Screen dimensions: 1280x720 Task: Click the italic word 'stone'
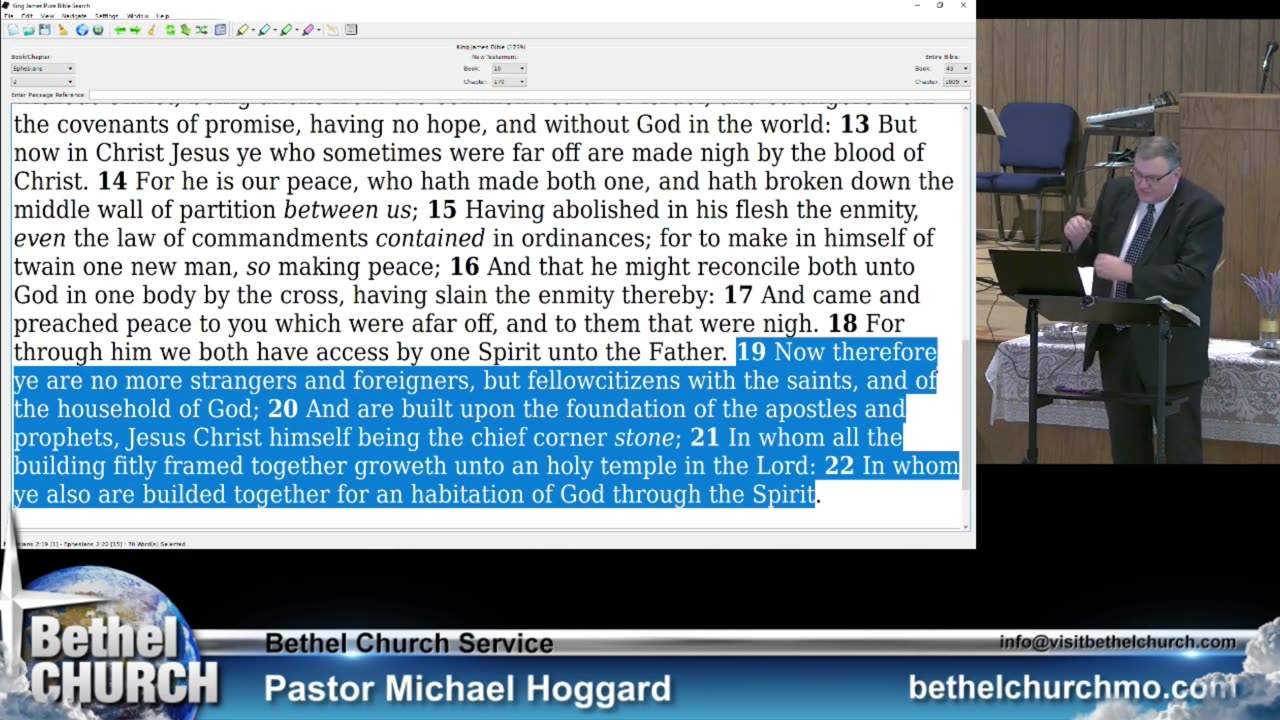[x=644, y=438]
